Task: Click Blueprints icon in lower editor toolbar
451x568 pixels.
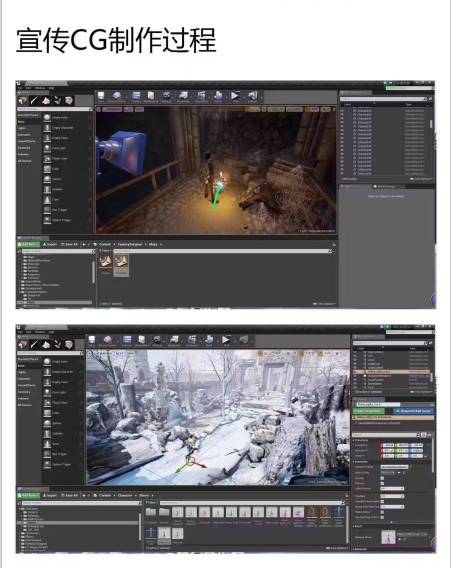Action: coord(174,341)
